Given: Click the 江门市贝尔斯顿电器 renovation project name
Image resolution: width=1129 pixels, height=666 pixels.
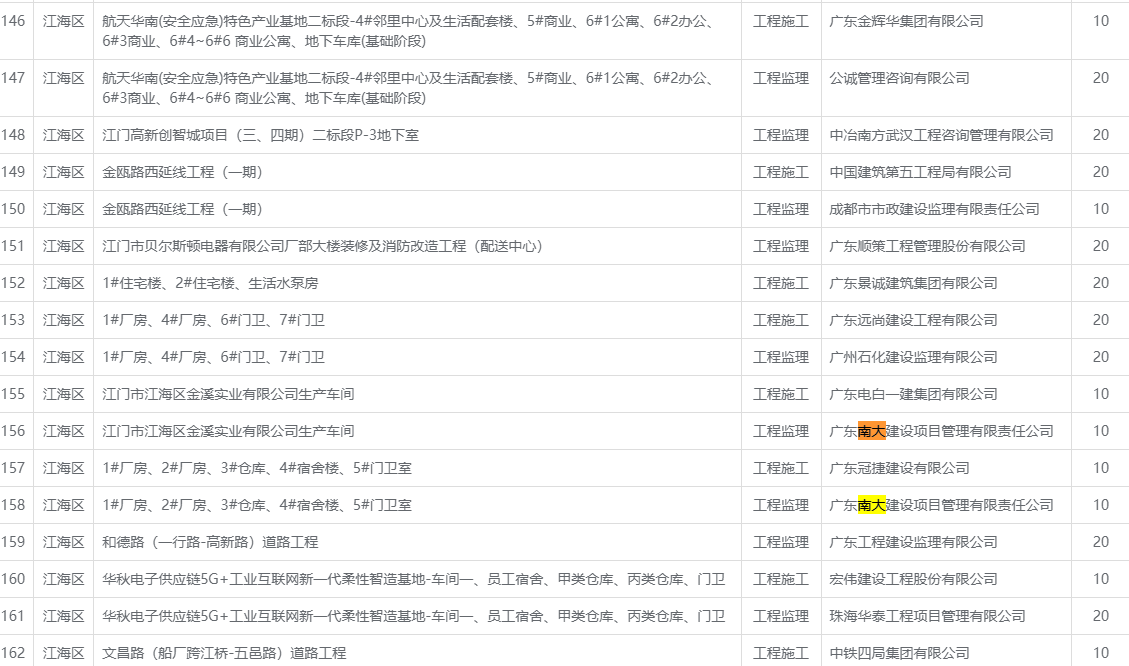Looking at the screenshot, I should coord(323,246).
